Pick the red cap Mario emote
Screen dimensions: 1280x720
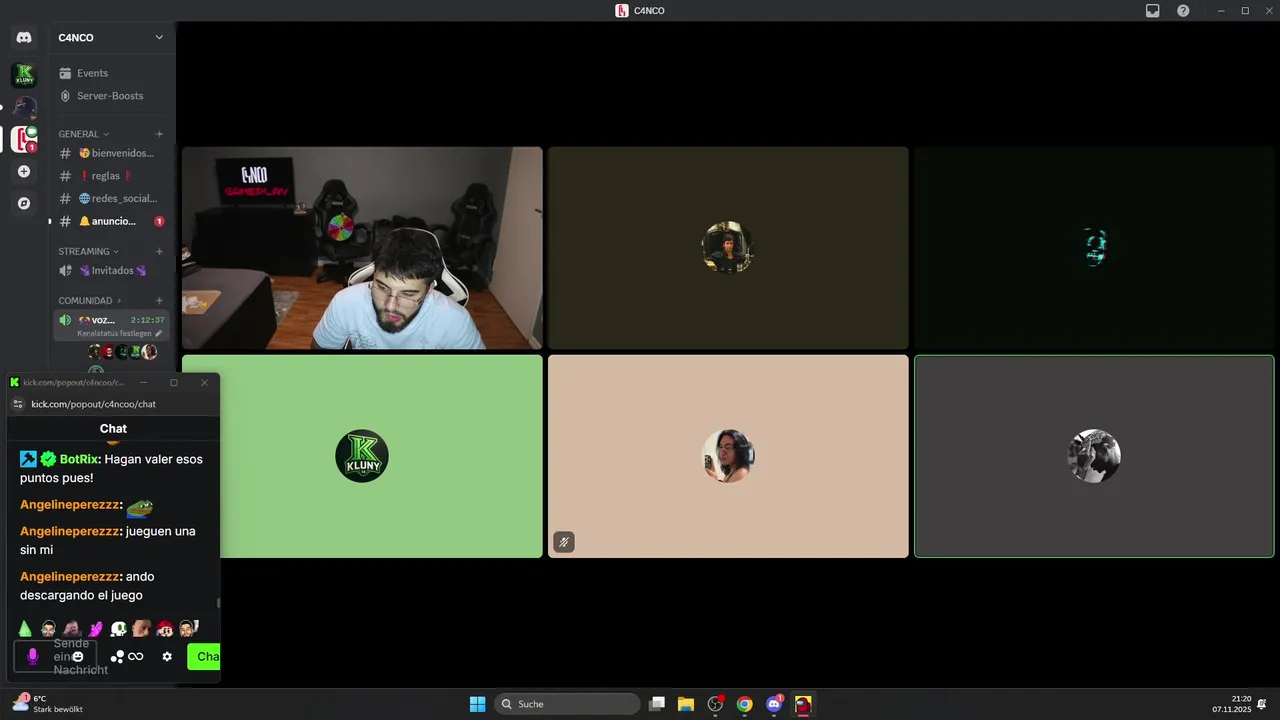[165, 629]
